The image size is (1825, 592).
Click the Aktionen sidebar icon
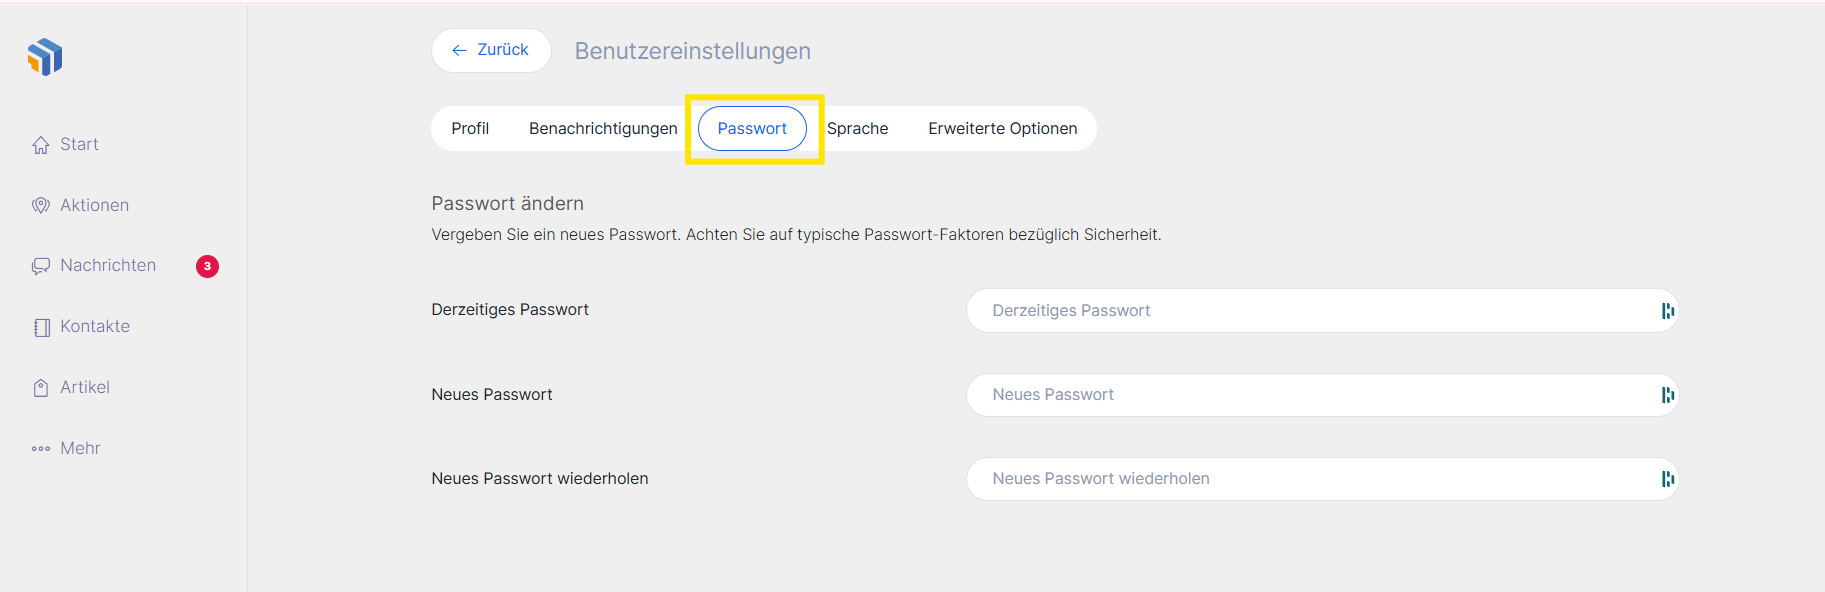[x=41, y=206]
